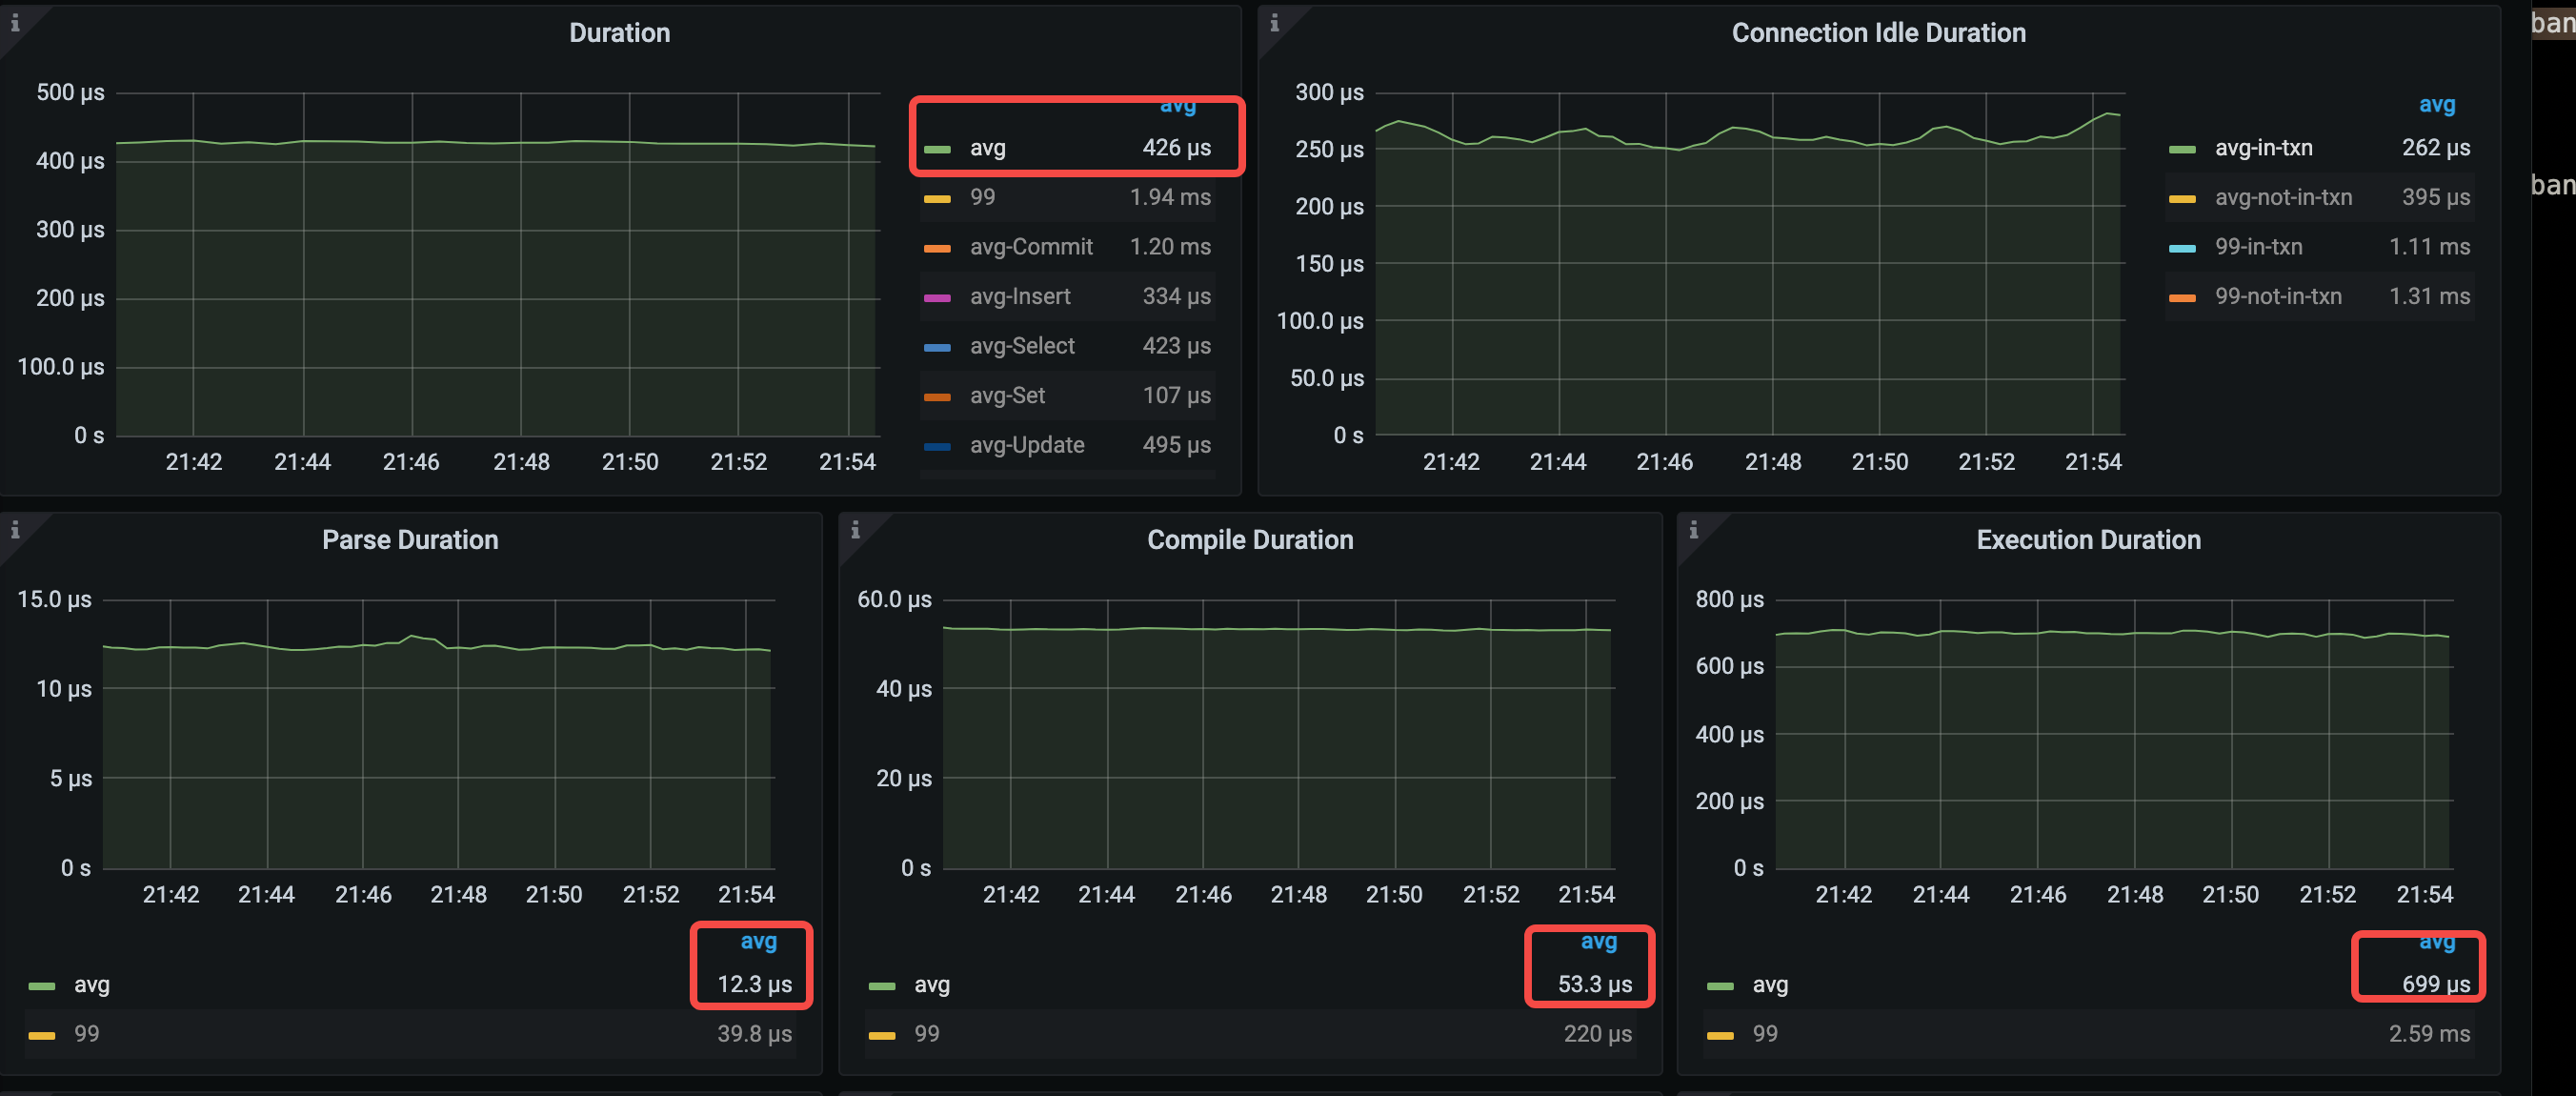Toggle avg-Set series in Duration legend
Image resolution: width=2576 pixels, height=1096 pixels.
pyautogui.click(x=1007, y=396)
